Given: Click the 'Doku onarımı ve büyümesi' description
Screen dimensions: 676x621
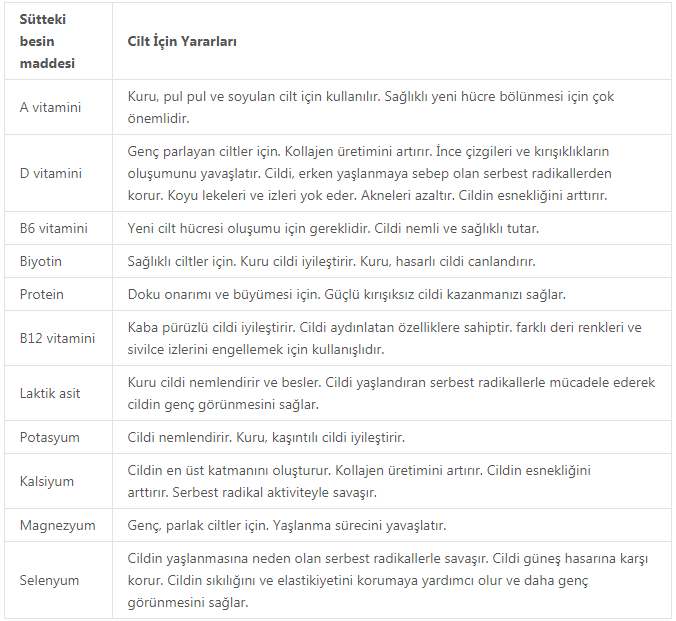Looking at the screenshot, I should pos(346,294).
